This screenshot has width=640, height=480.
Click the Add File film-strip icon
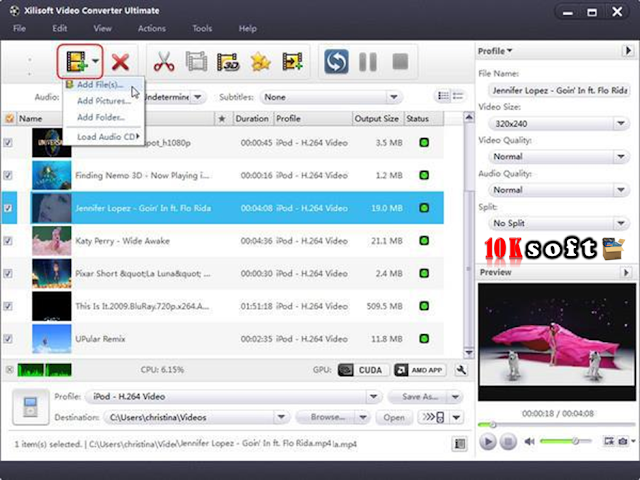coord(76,62)
